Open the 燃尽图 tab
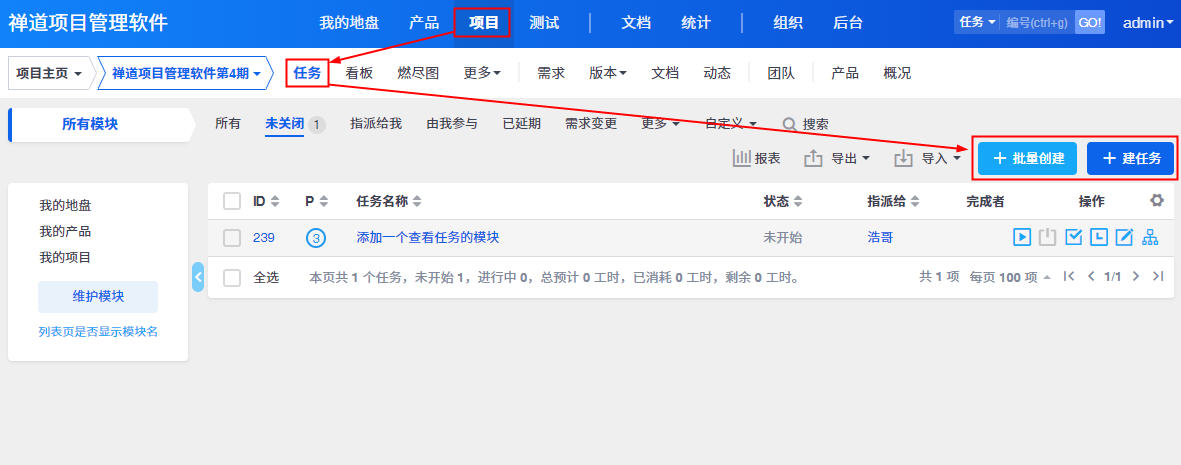 [x=418, y=73]
